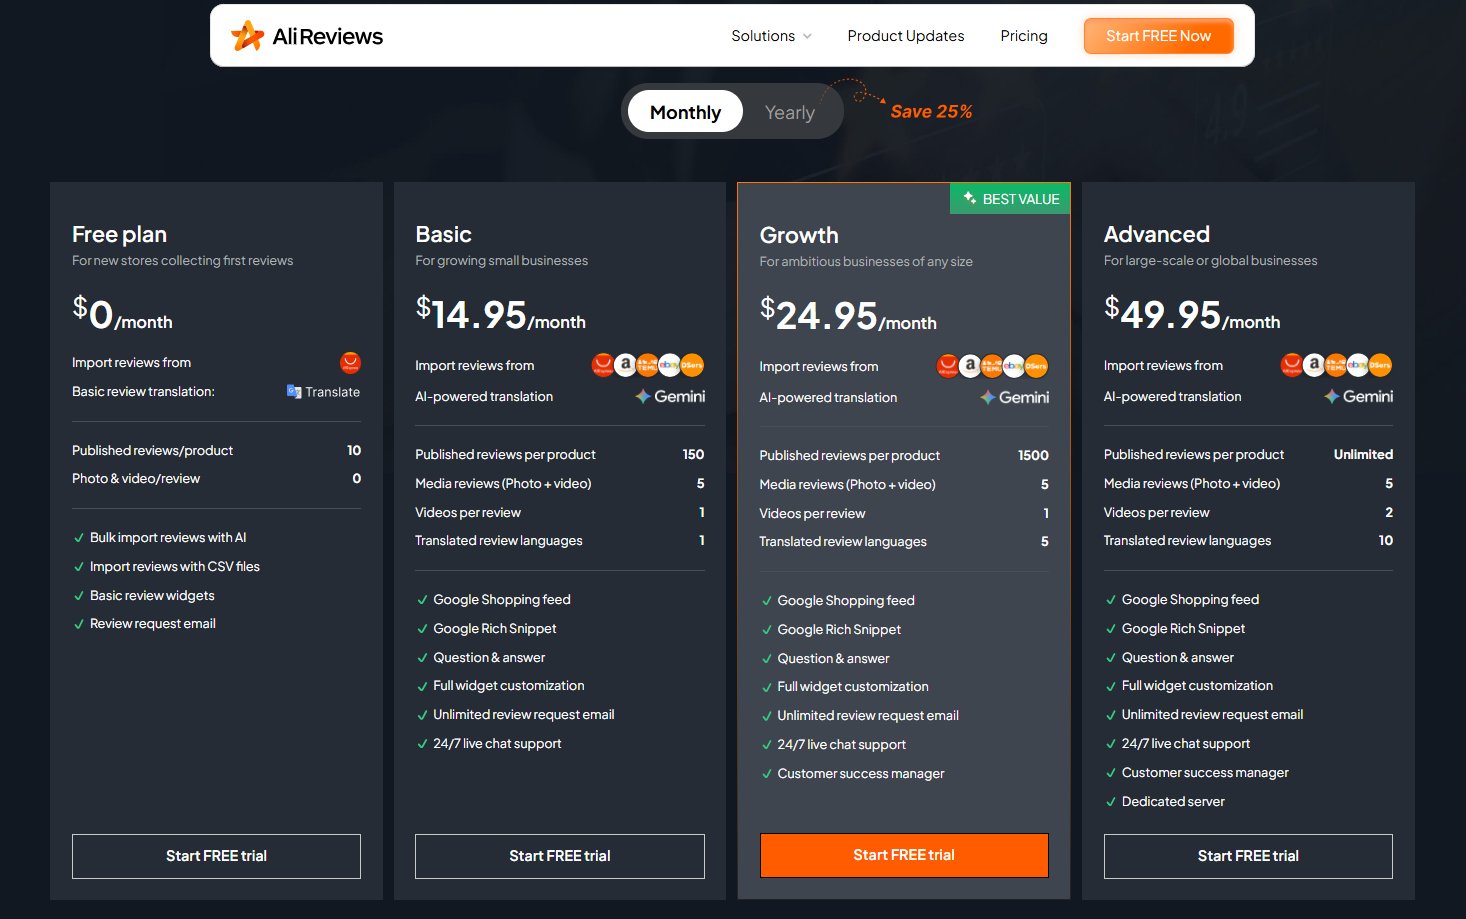Image resolution: width=1466 pixels, height=919 pixels.
Task: Click the Growth plan heading
Action: (x=799, y=235)
